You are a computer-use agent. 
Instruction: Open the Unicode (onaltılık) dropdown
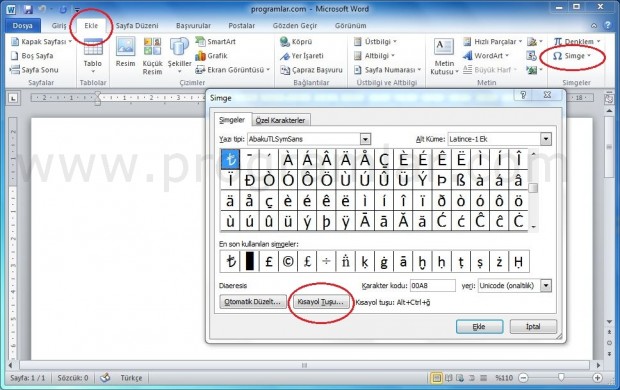(x=546, y=286)
